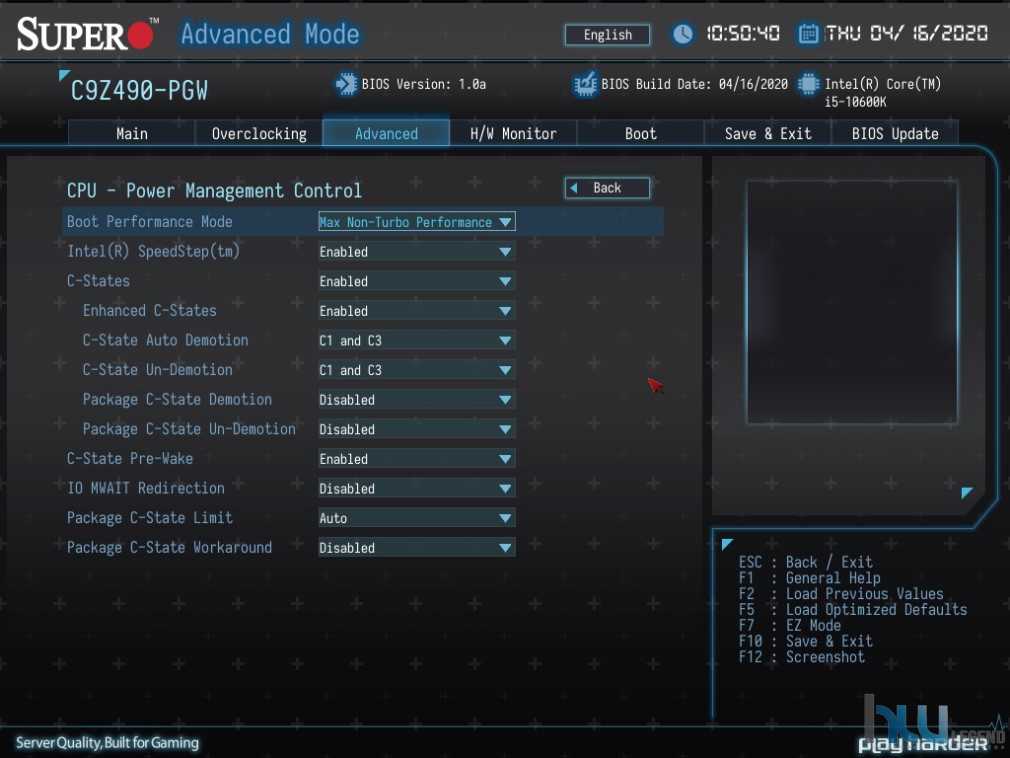This screenshot has width=1010, height=758.
Task: Open the C-State Un-Demotion dropdown
Action: coord(416,370)
